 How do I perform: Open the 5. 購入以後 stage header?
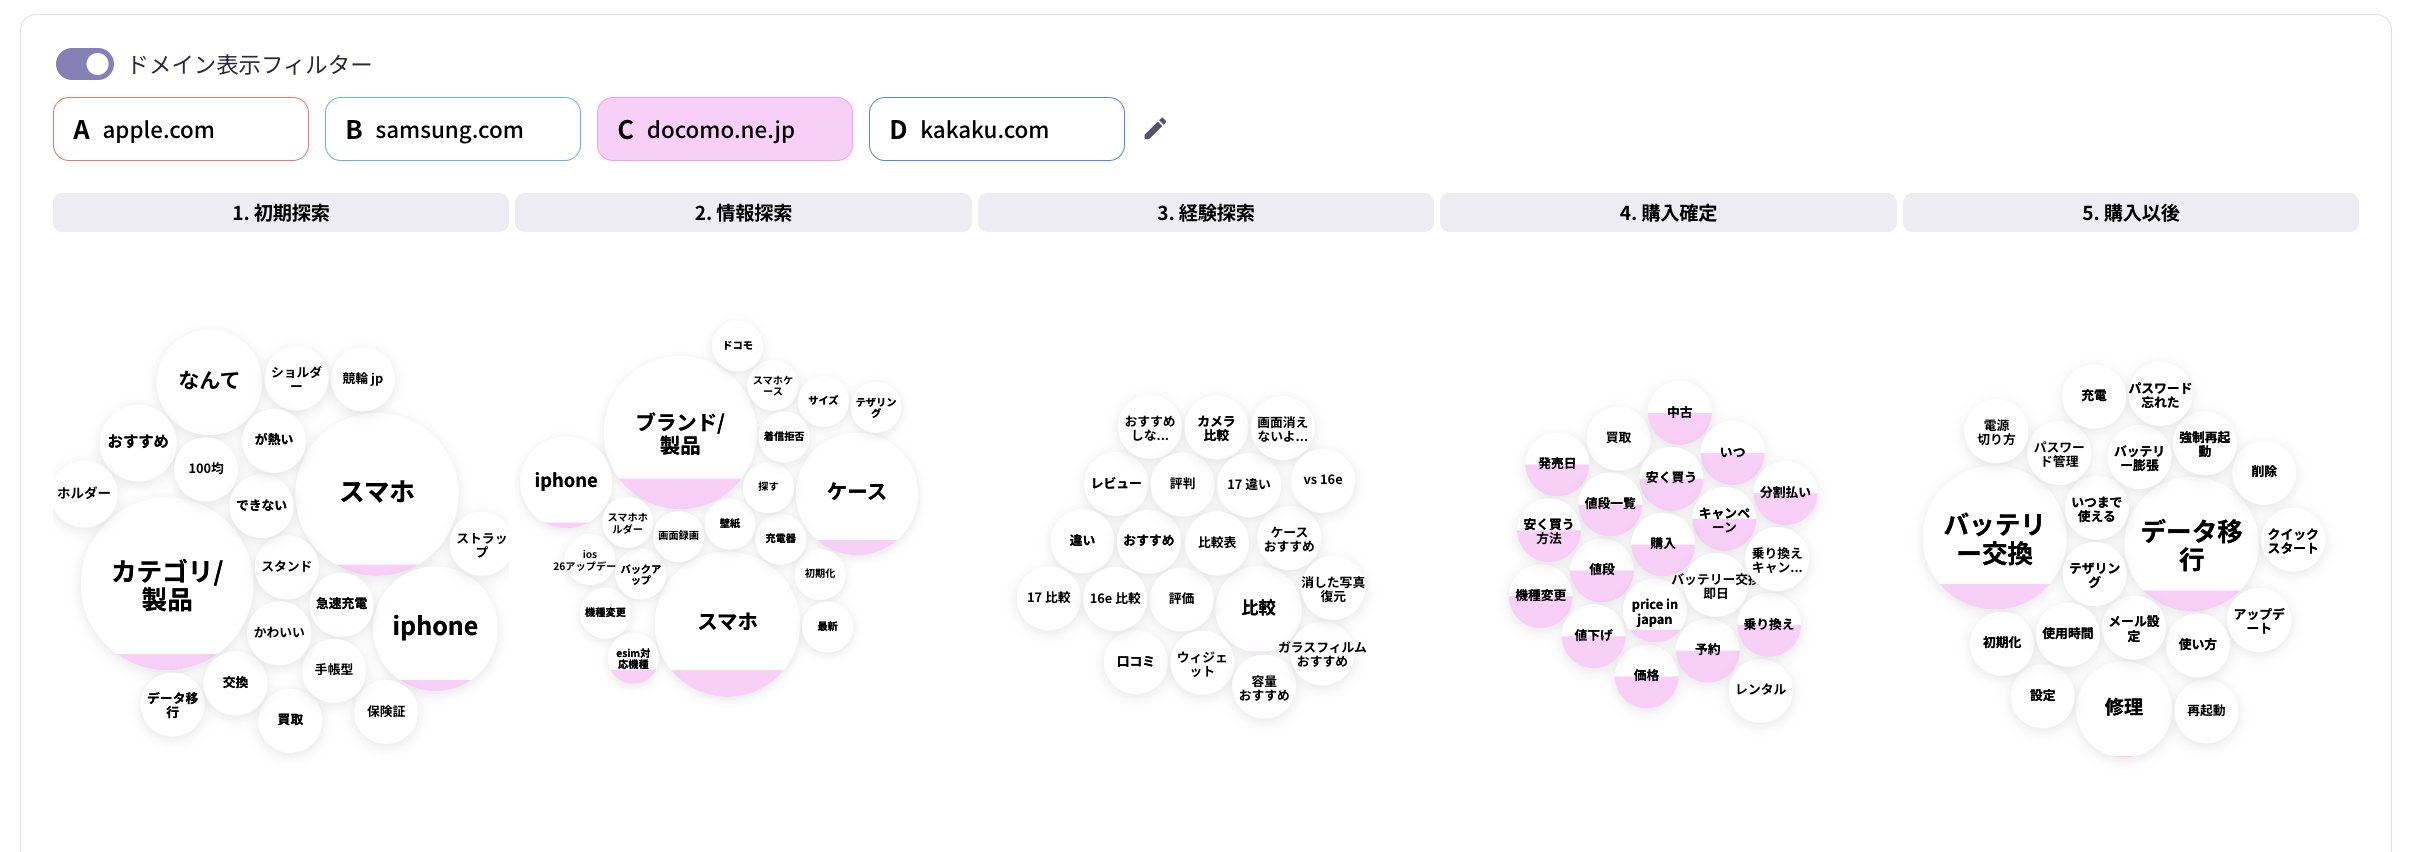pyautogui.click(x=2130, y=213)
